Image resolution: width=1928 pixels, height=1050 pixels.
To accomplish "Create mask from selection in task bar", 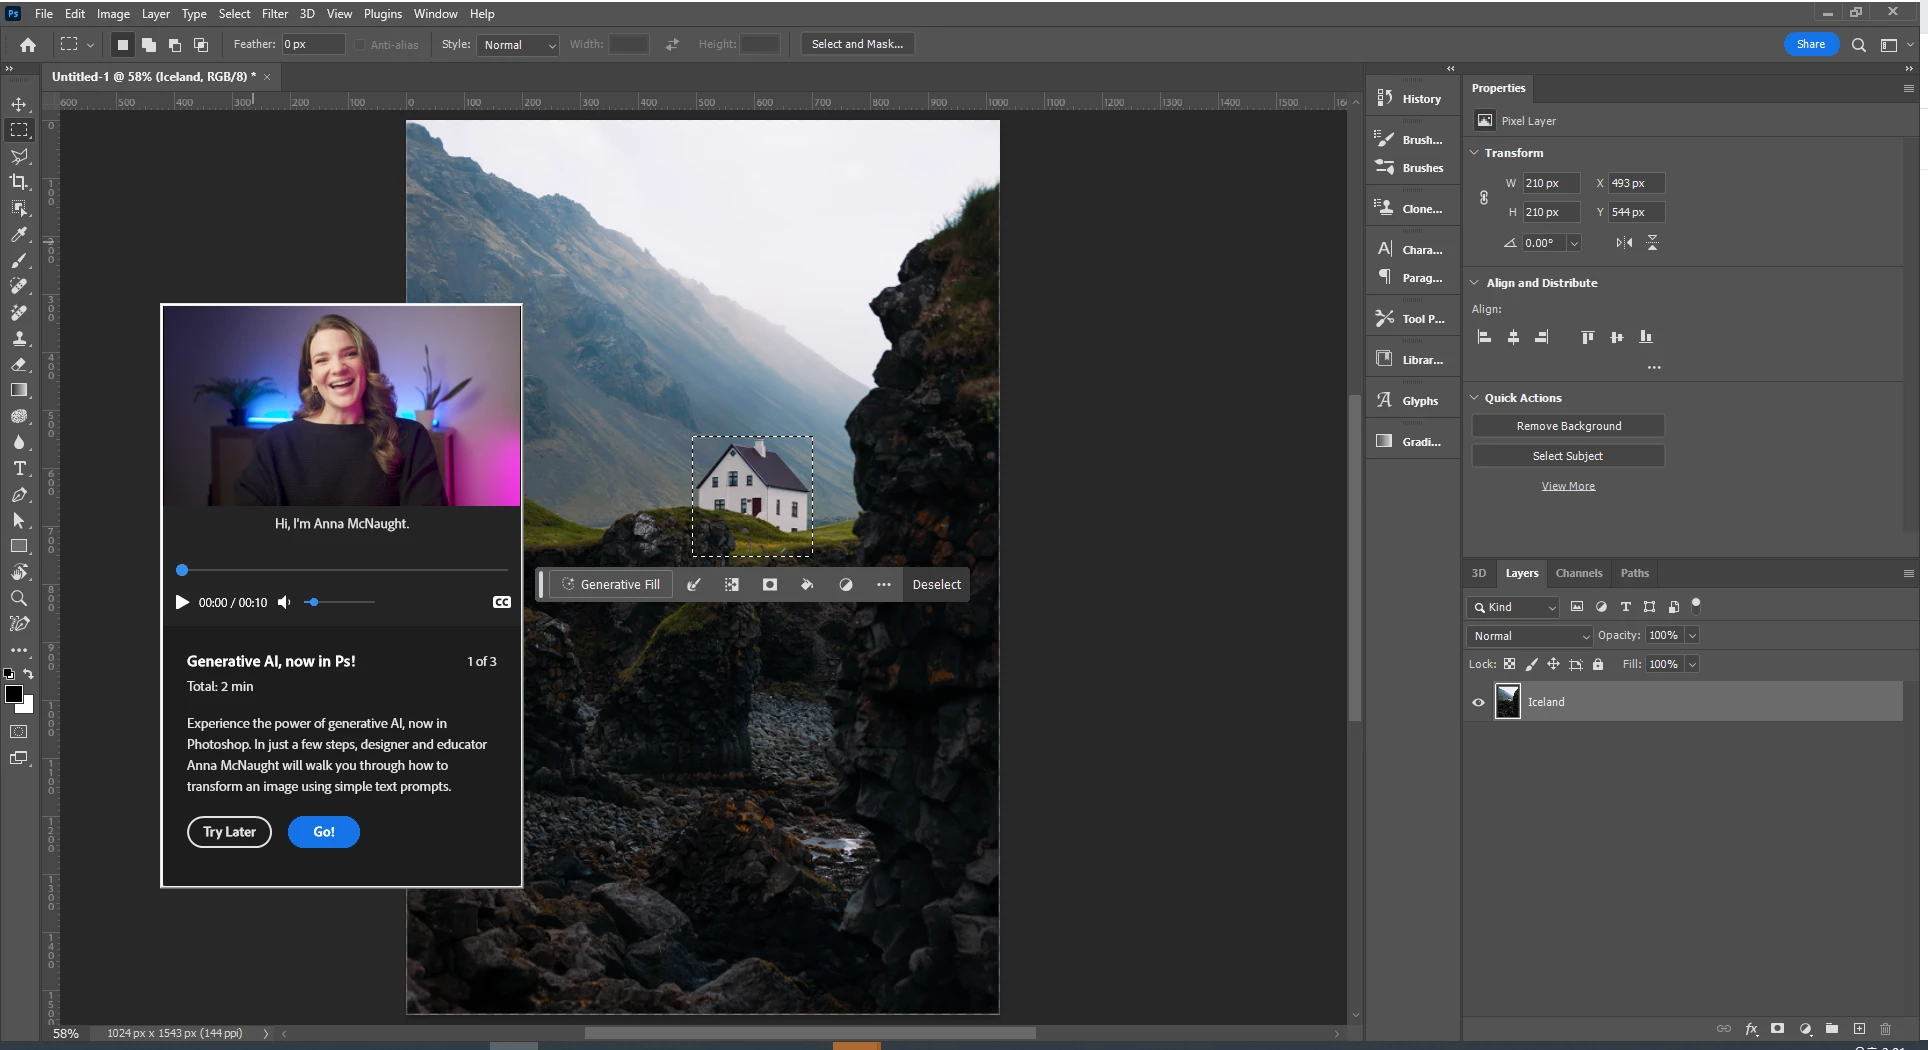I will click(x=770, y=585).
